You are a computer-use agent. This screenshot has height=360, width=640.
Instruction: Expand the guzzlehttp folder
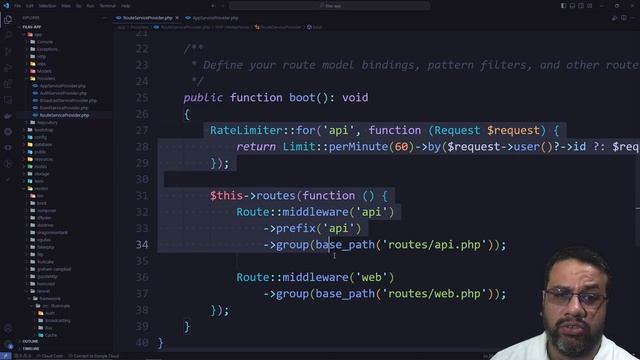(47, 276)
